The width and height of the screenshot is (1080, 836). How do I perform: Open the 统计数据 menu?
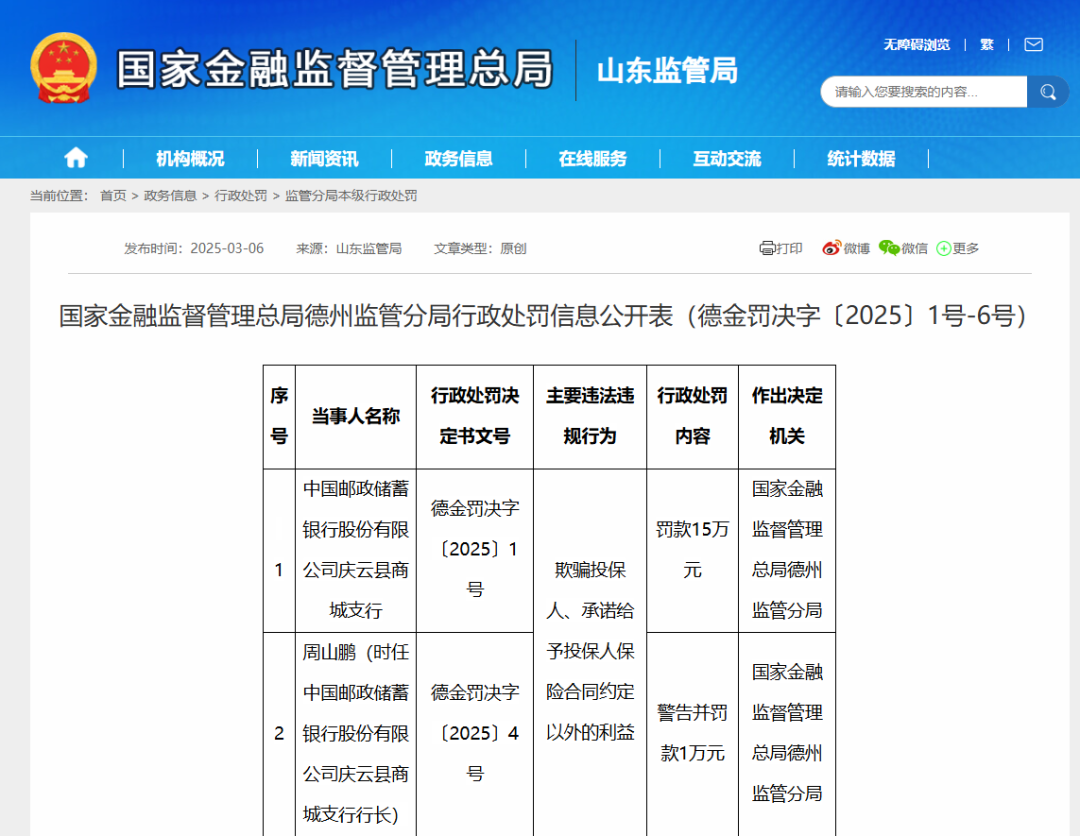(862, 158)
